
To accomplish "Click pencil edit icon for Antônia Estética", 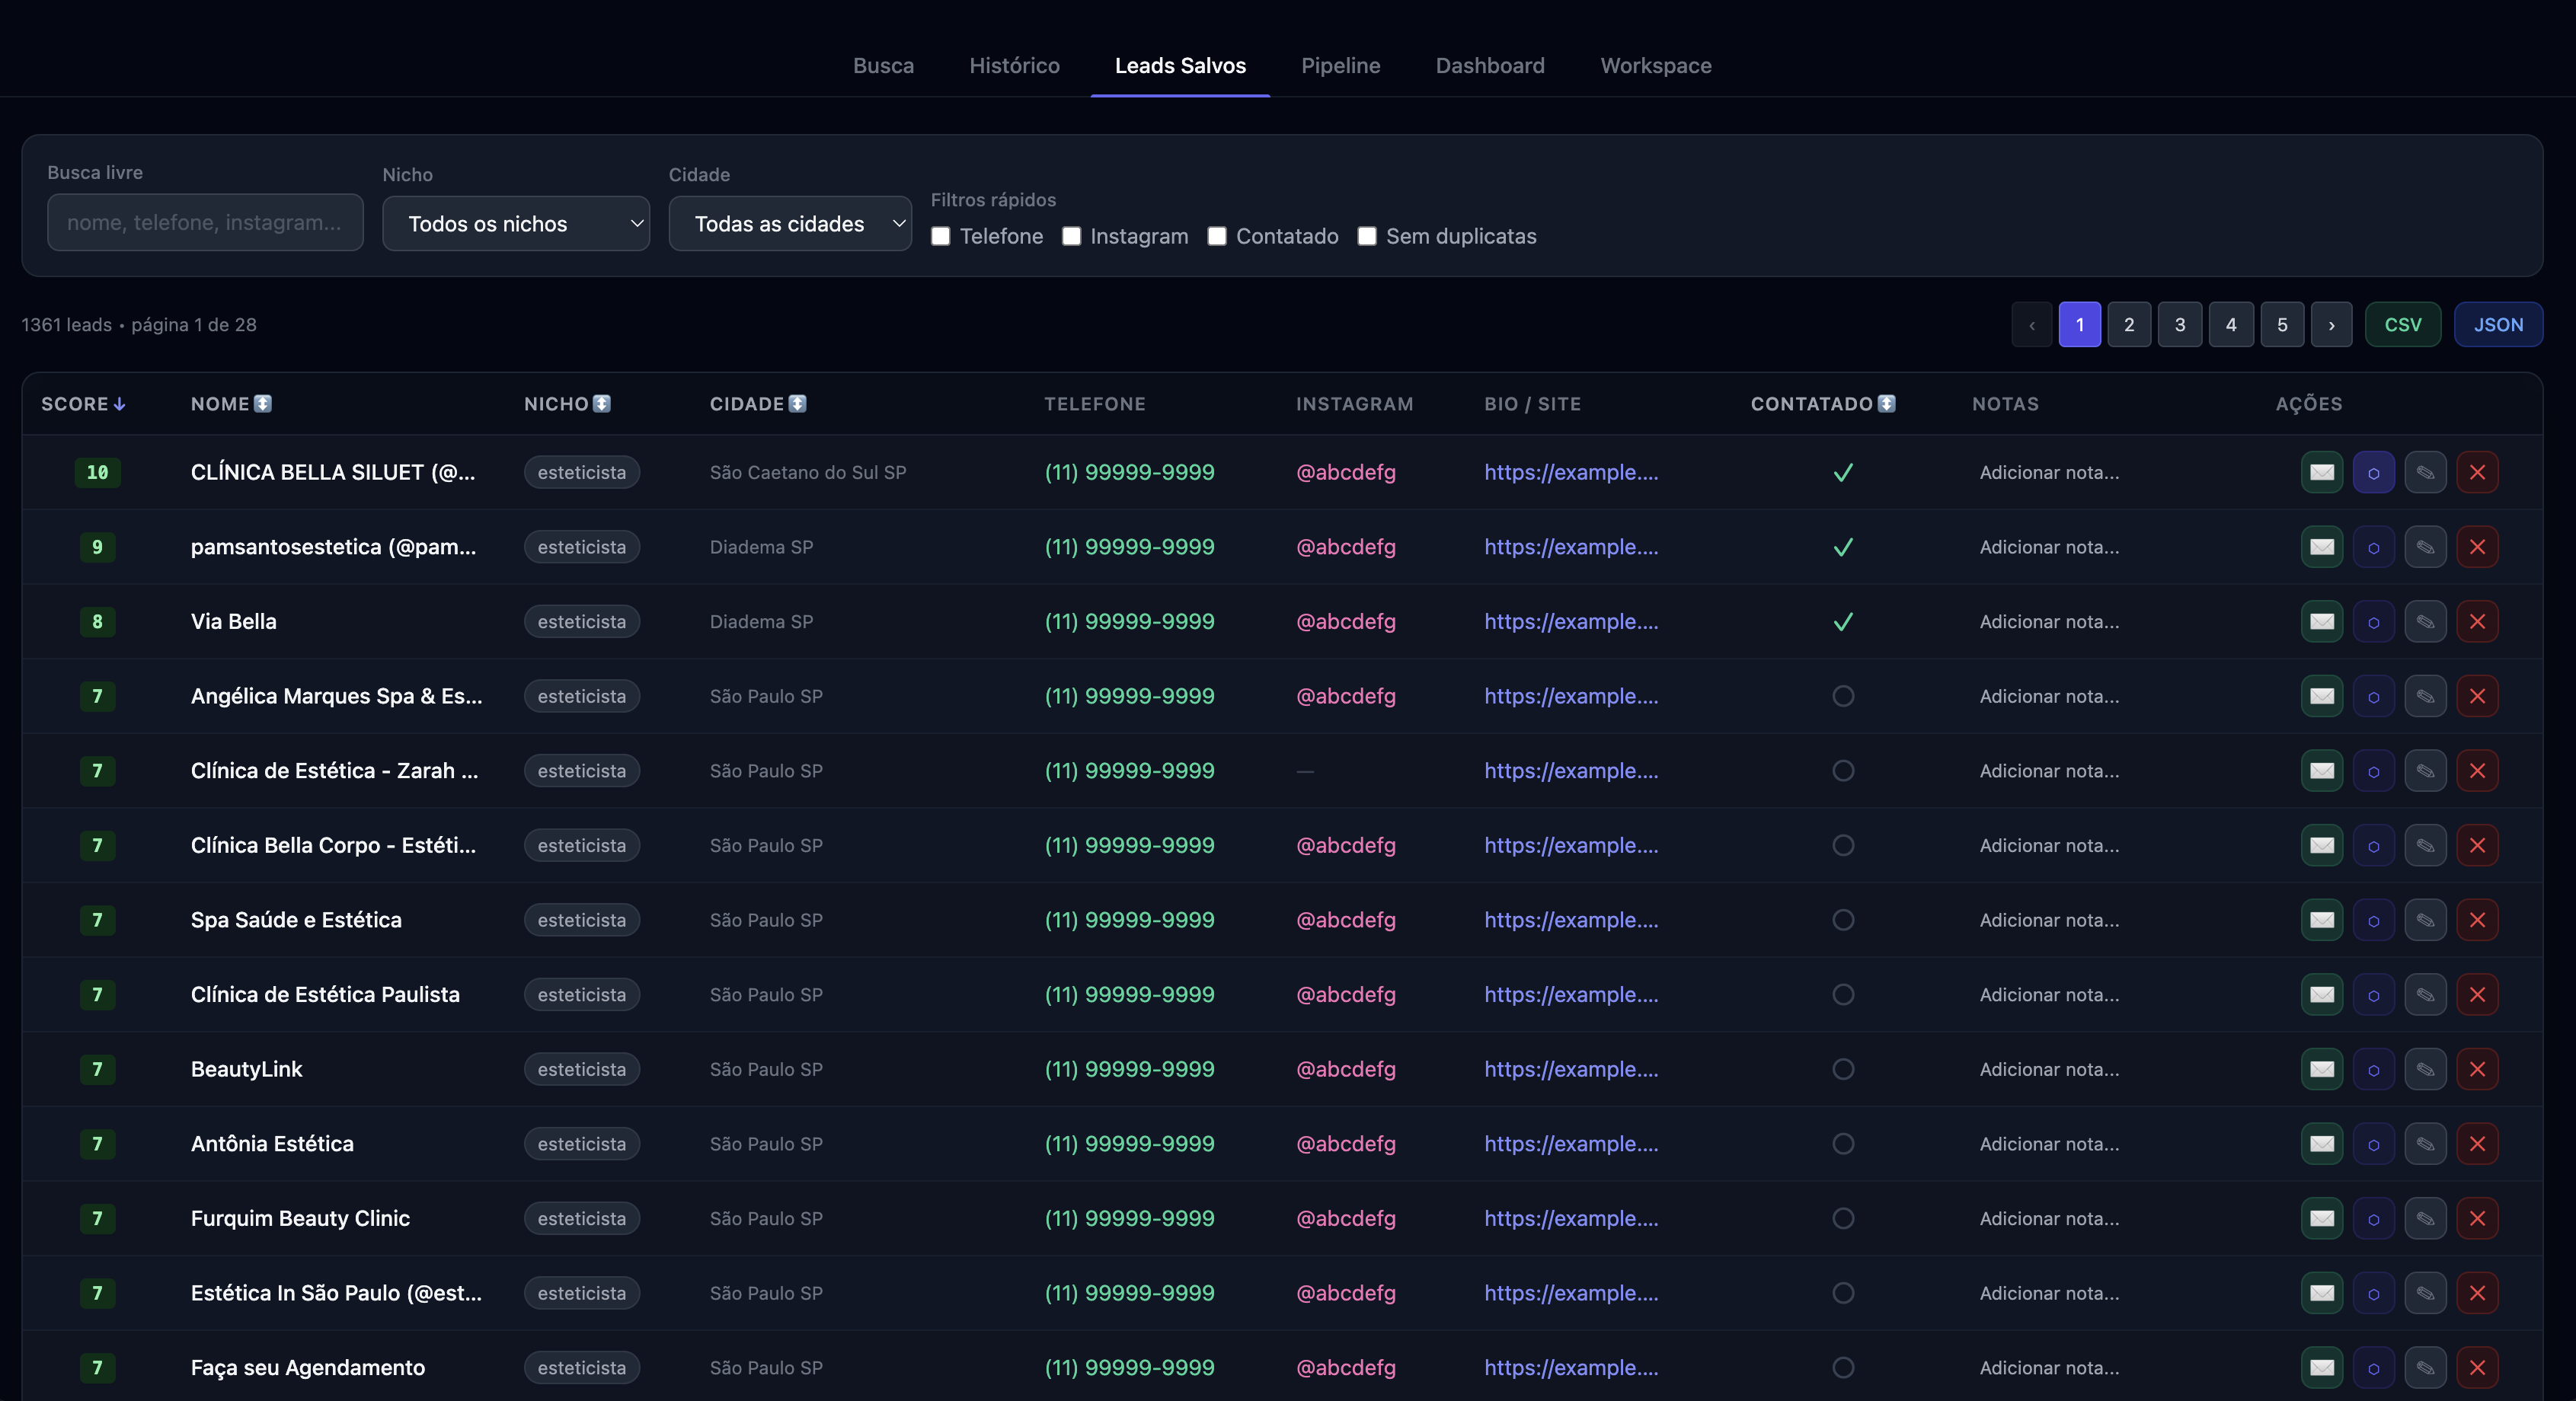I will [x=2425, y=1144].
